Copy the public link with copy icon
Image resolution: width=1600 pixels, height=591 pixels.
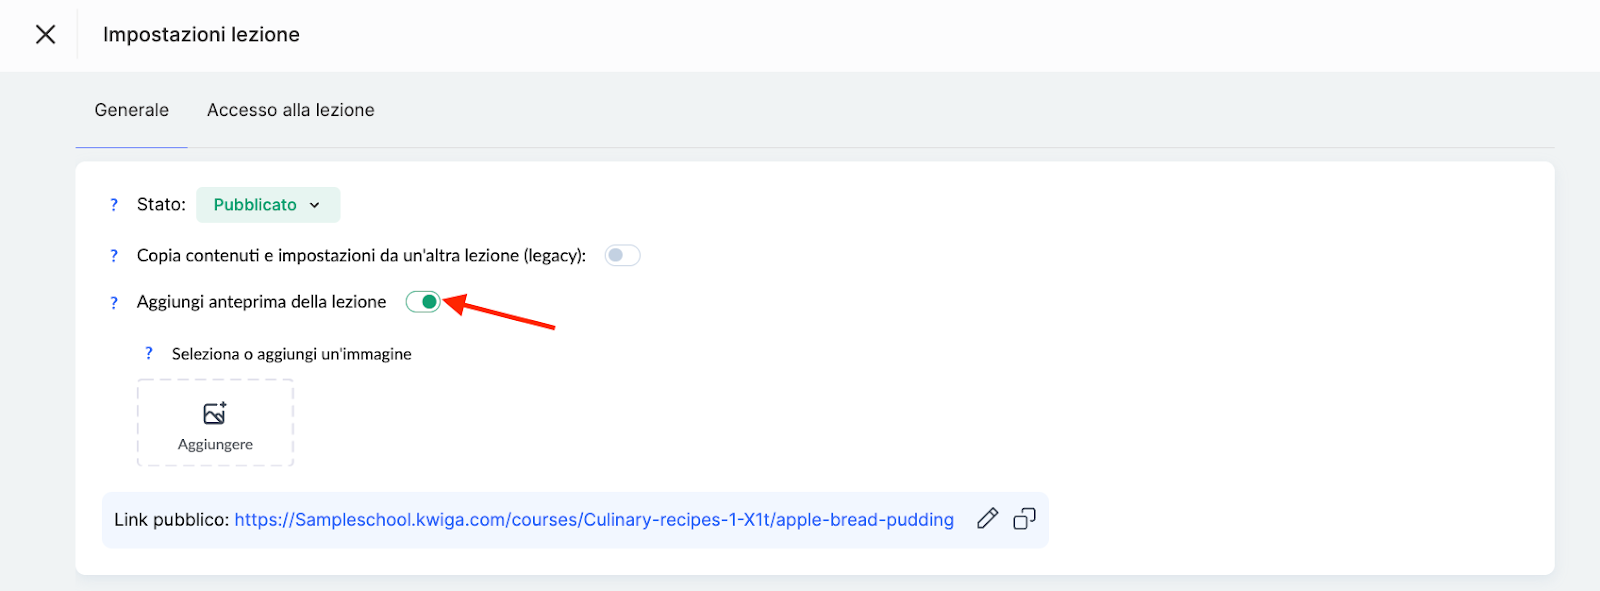pos(1024,518)
